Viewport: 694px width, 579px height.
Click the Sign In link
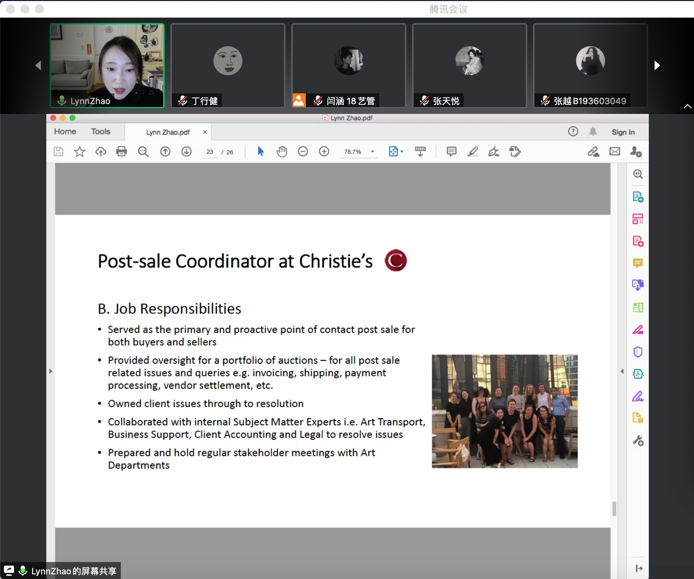[x=623, y=132]
